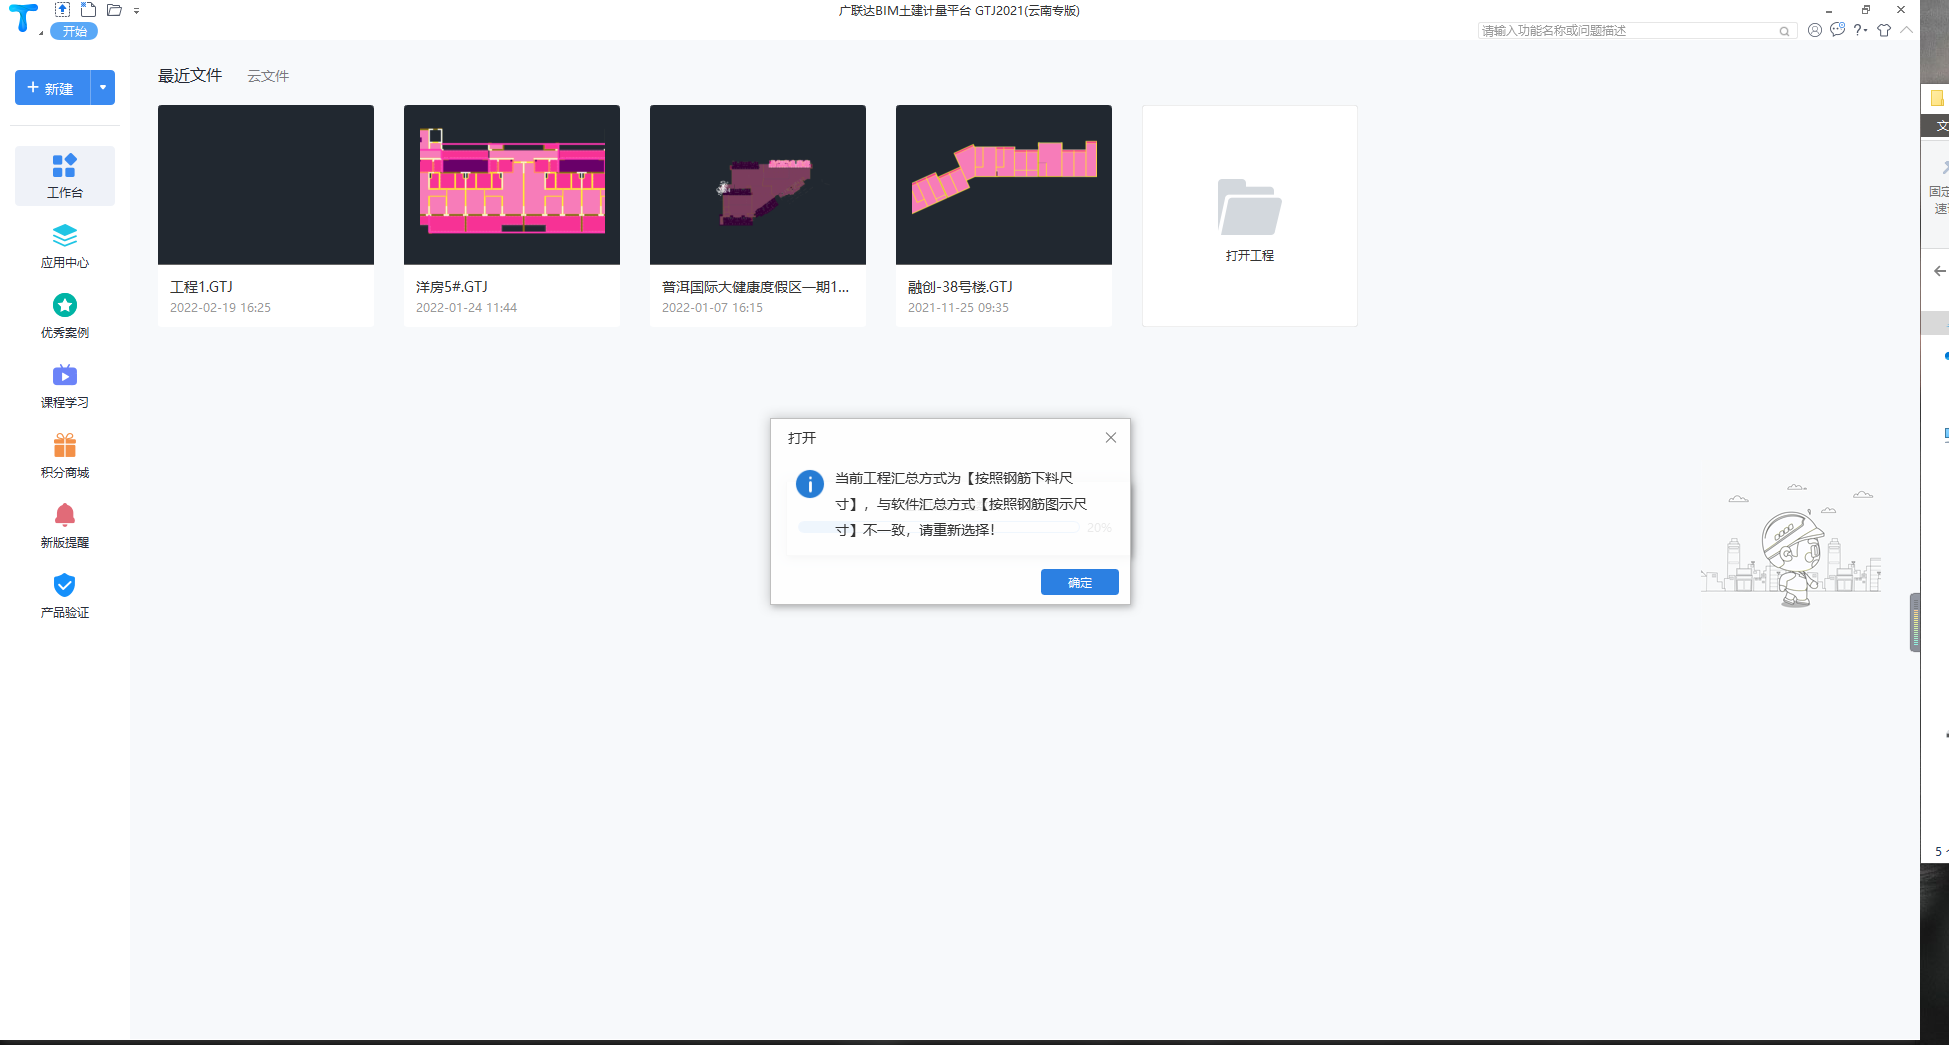Expand the quick access toolbar customize arrow
Screen dimensions: 1949x1045
pyautogui.click(x=136, y=11)
